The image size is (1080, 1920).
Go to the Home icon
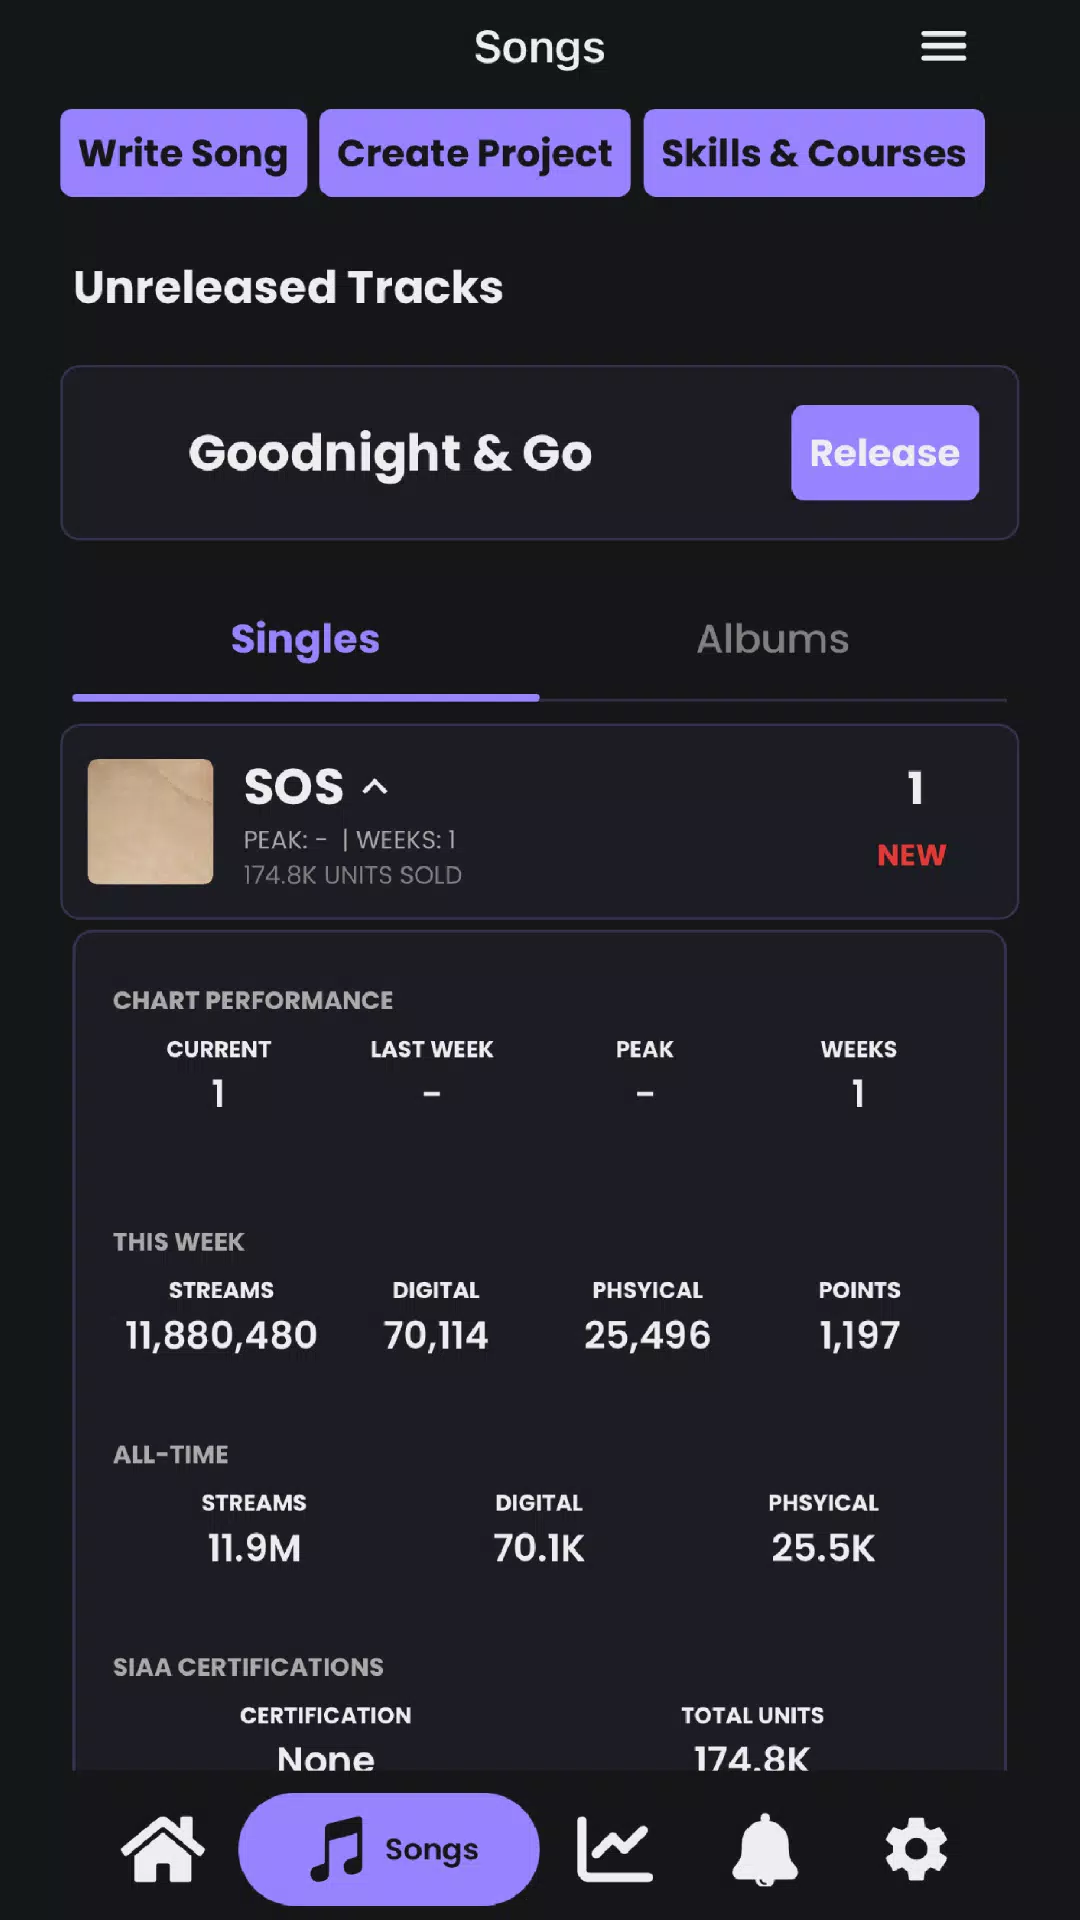click(162, 1849)
